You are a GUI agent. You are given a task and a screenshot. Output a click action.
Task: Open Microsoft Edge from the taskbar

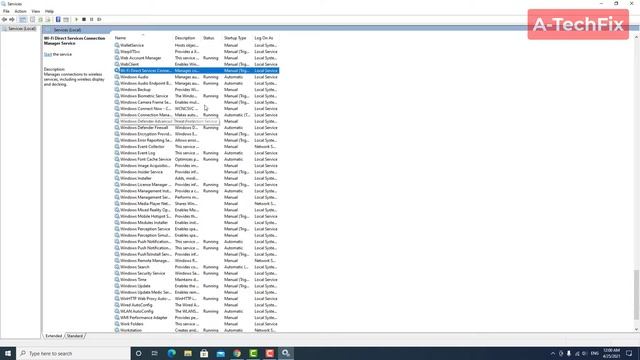tap(171, 353)
